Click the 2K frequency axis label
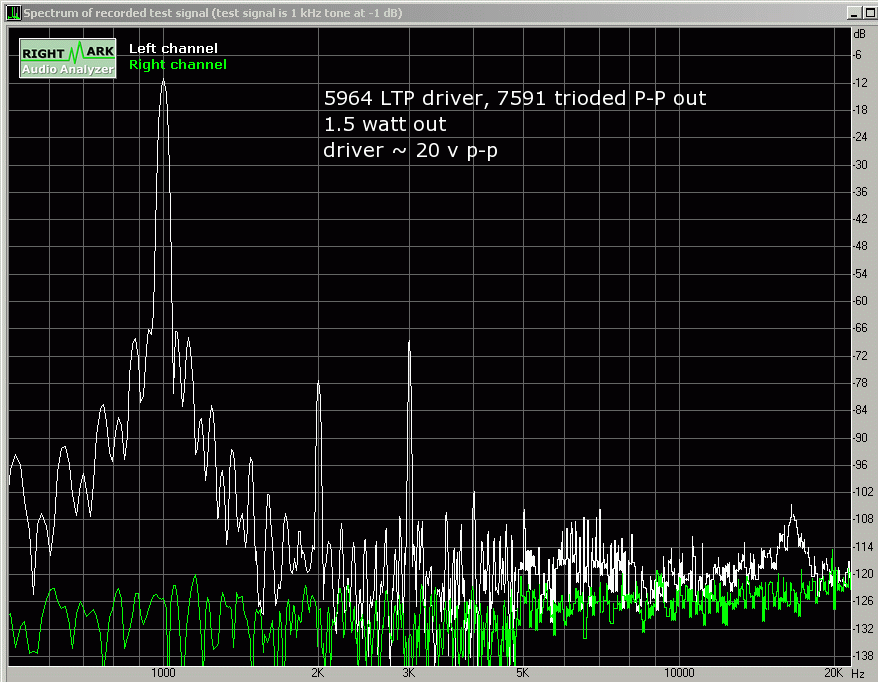878x682 pixels. pos(318,673)
